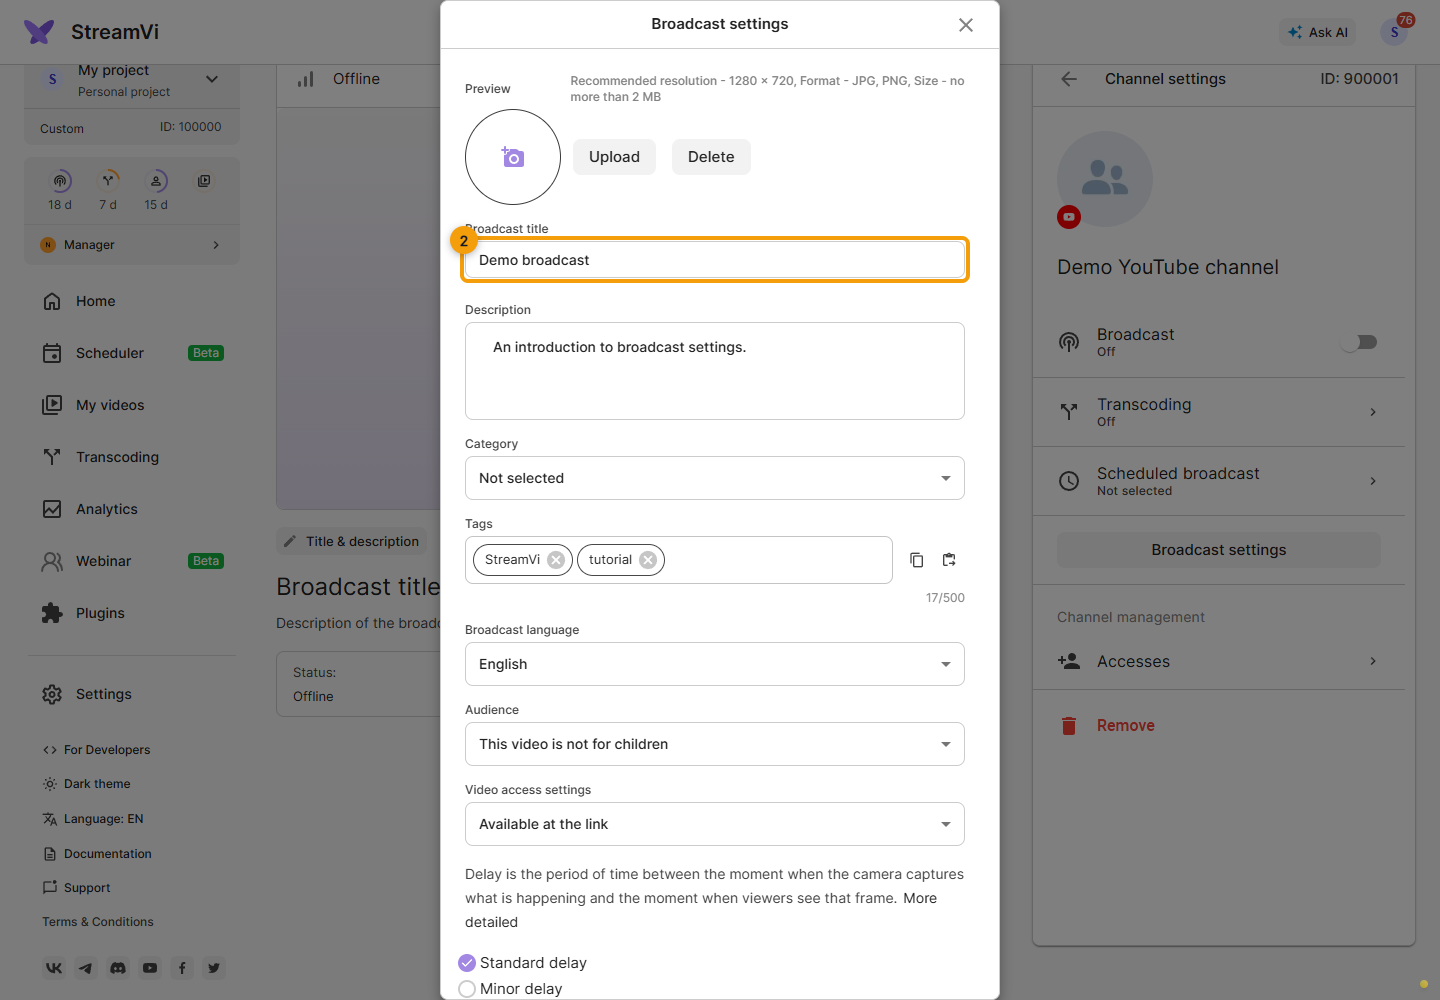Open the Accesses channel management row
The height and width of the screenshot is (1000, 1440).
click(1219, 661)
